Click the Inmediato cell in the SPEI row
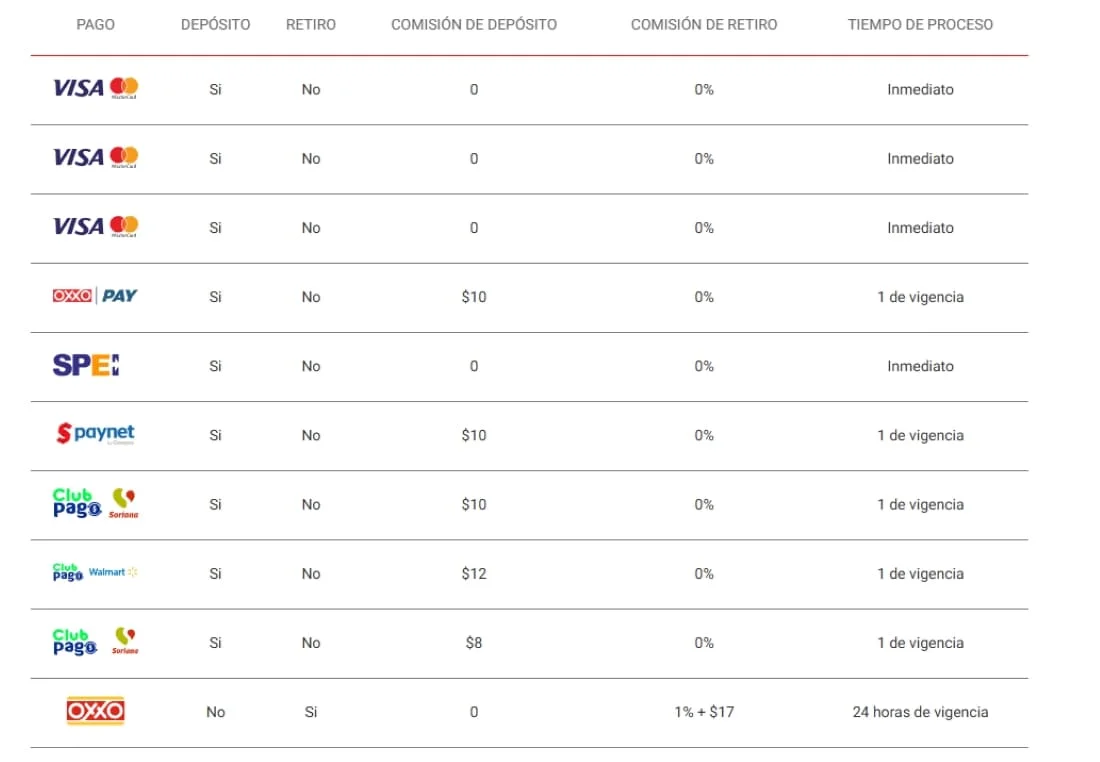 click(920, 366)
